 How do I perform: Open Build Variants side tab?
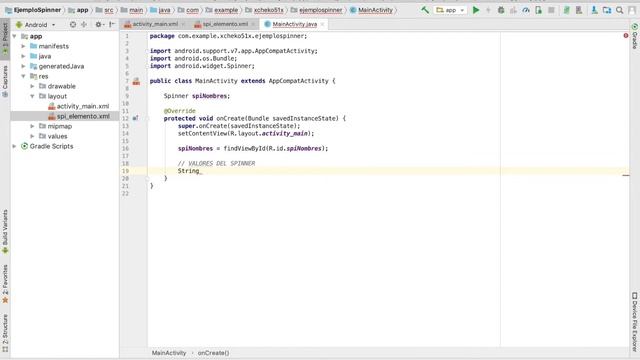(5, 231)
